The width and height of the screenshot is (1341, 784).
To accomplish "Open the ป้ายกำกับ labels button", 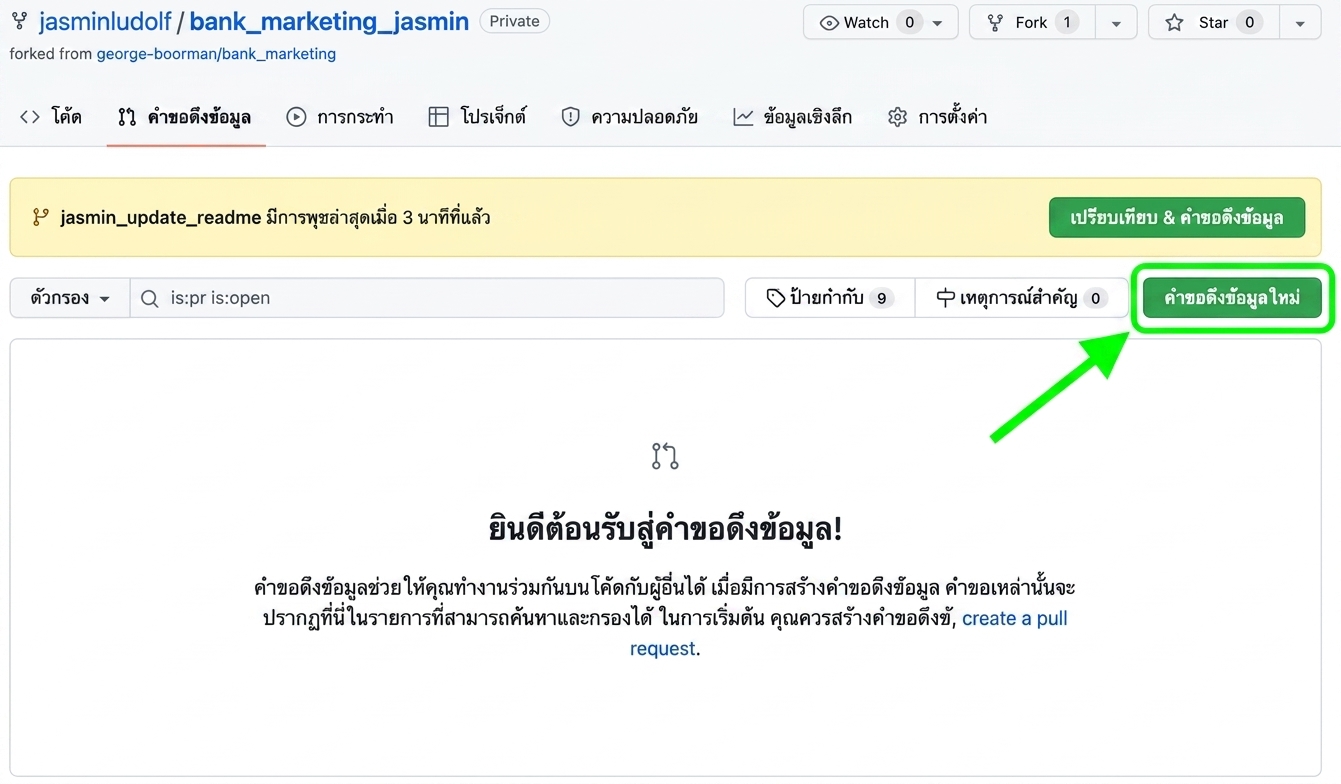I will tap(830, 298).
